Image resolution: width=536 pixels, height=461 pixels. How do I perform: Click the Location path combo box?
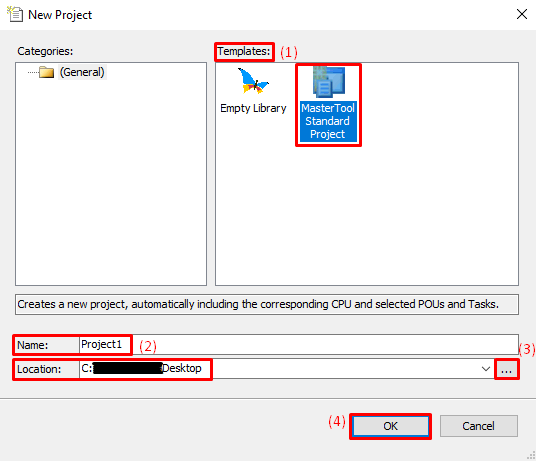tap(286, 369)
